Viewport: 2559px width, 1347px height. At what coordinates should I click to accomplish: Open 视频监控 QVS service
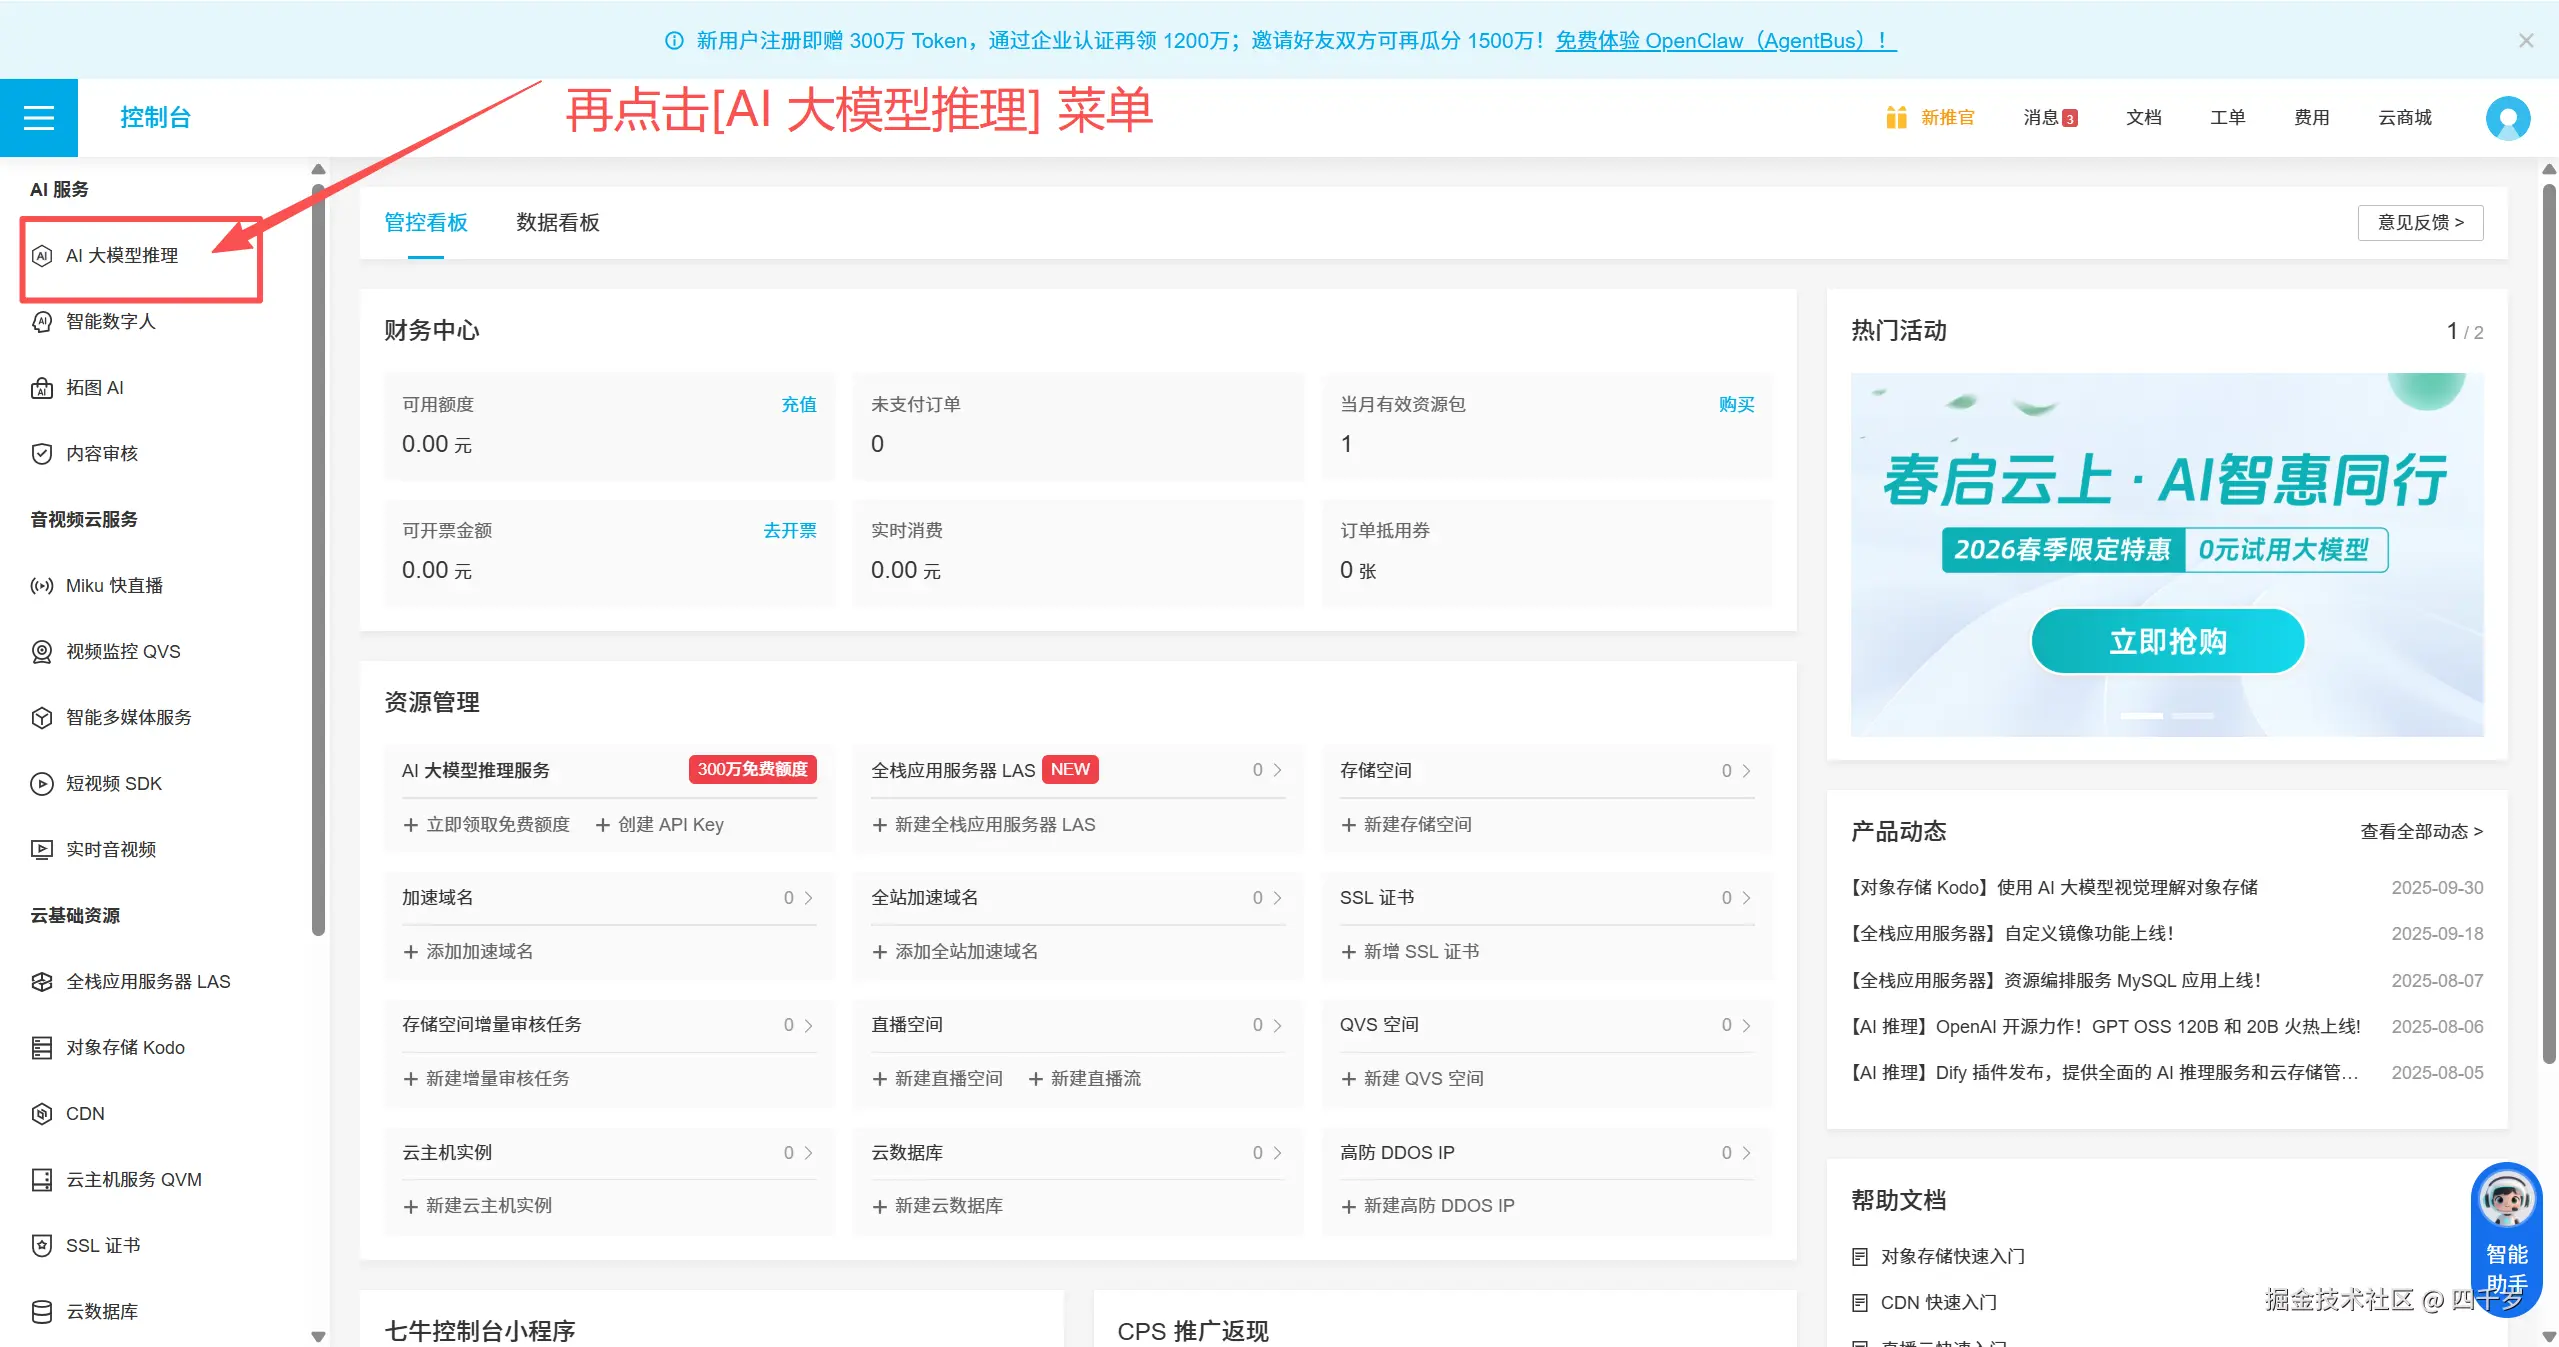(x=121, y=651)
